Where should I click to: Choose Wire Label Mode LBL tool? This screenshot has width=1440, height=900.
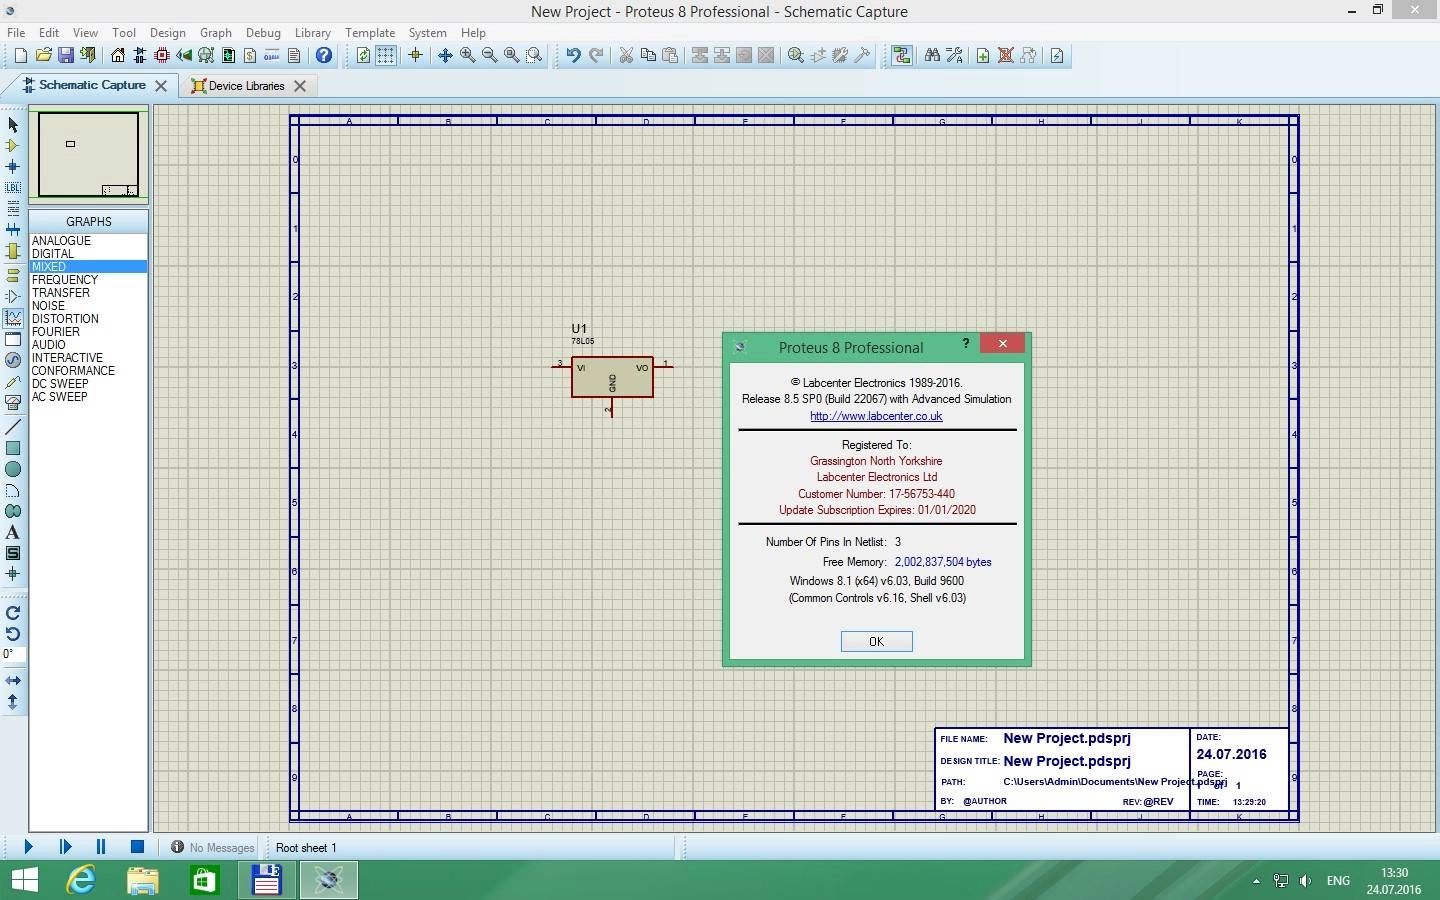(13, 187)
